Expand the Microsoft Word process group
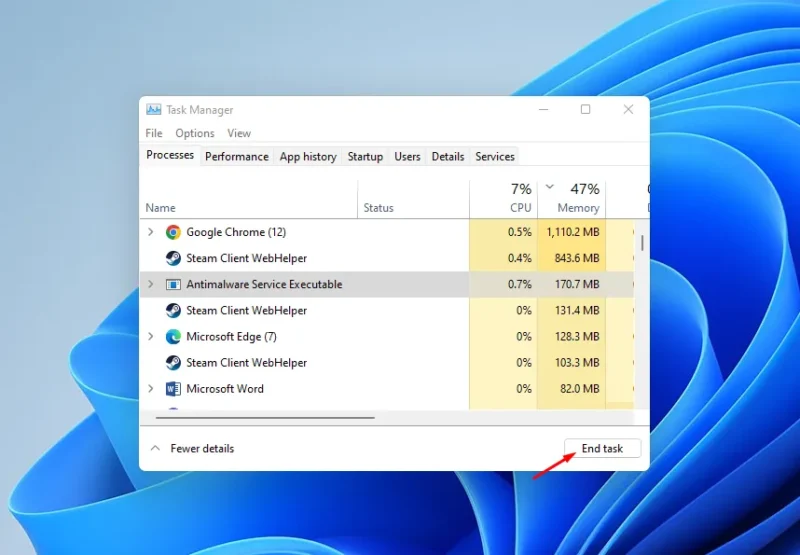800x555 pixels. [x=151, y=389]
